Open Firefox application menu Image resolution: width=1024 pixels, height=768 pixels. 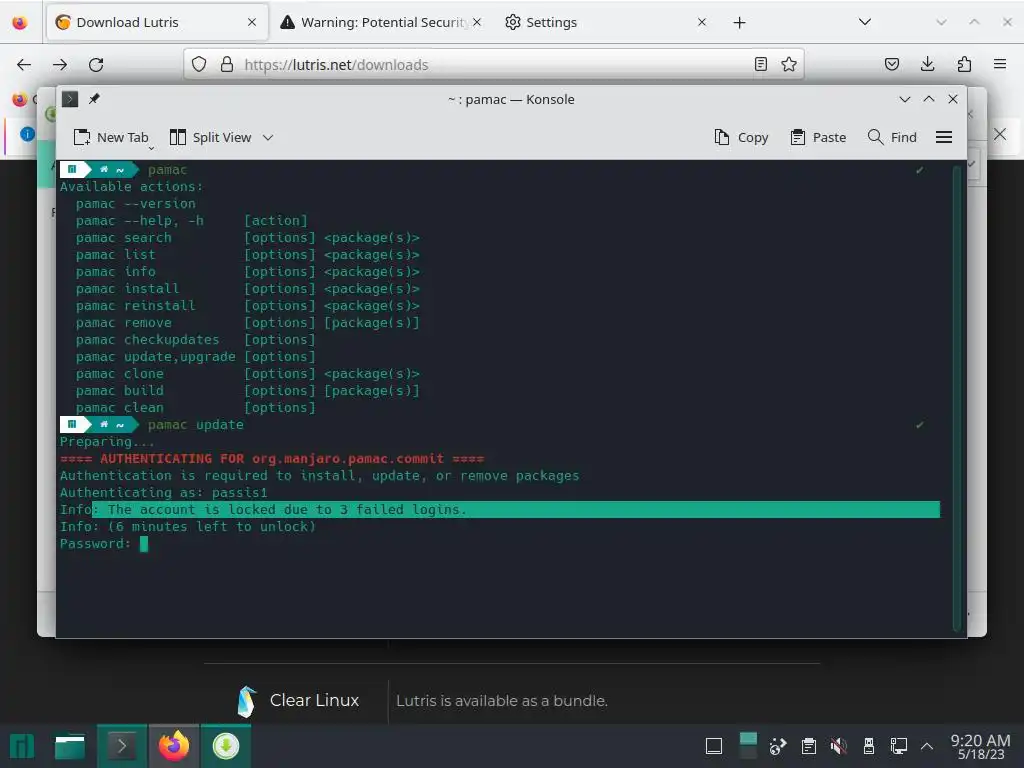point(1000,64)
